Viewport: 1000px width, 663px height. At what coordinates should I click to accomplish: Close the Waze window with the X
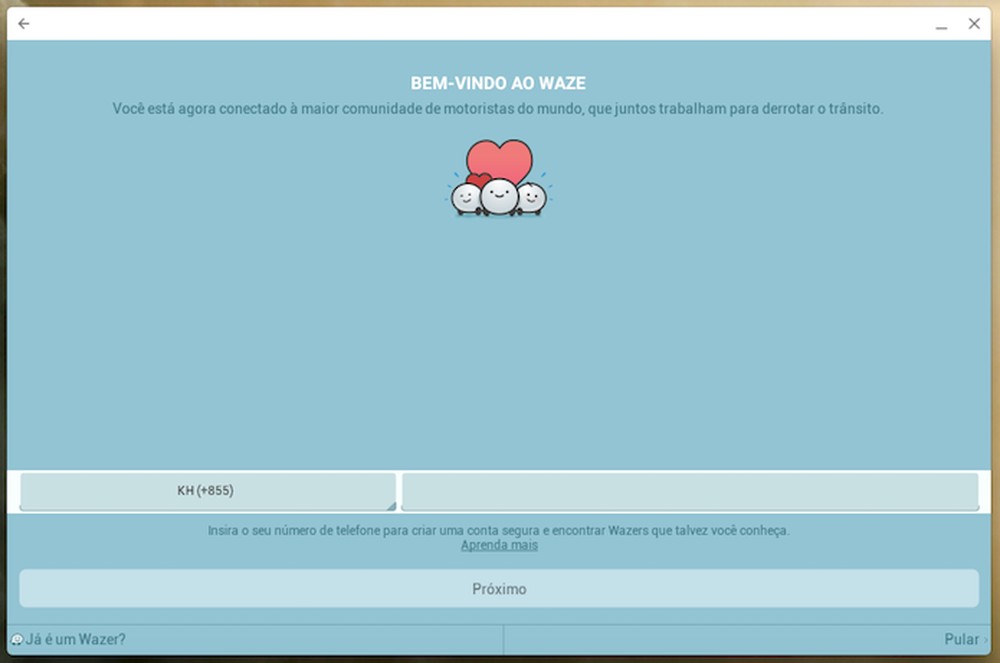(x=975, y=23)
